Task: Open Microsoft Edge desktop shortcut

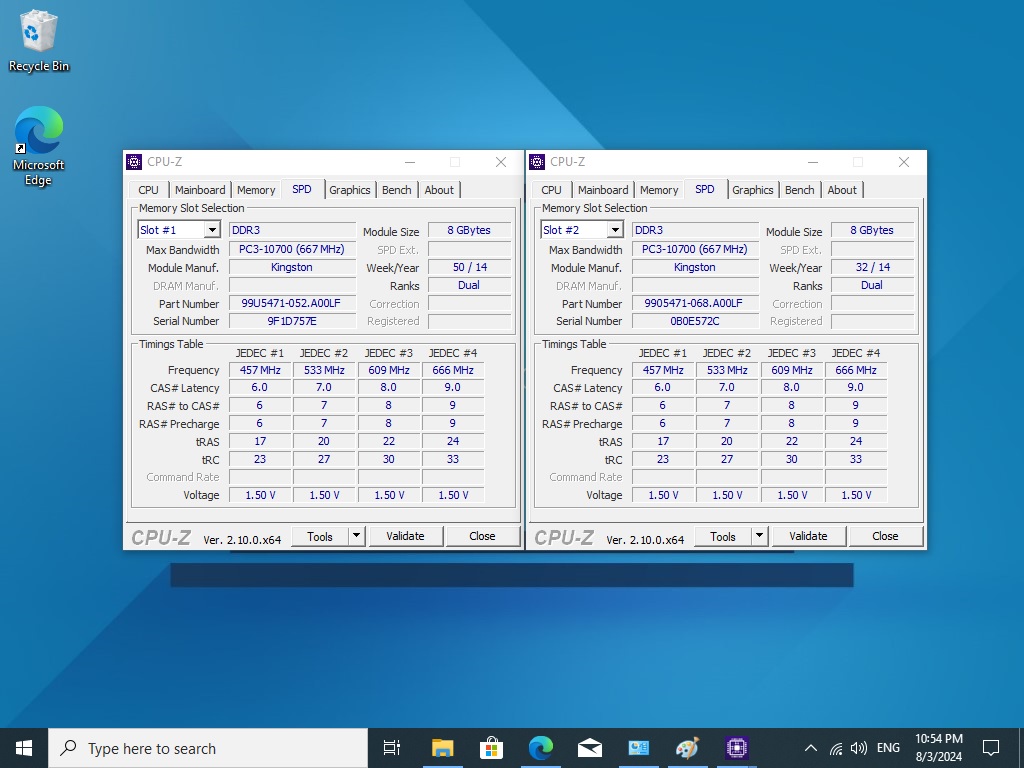Action: coord(38,146)
